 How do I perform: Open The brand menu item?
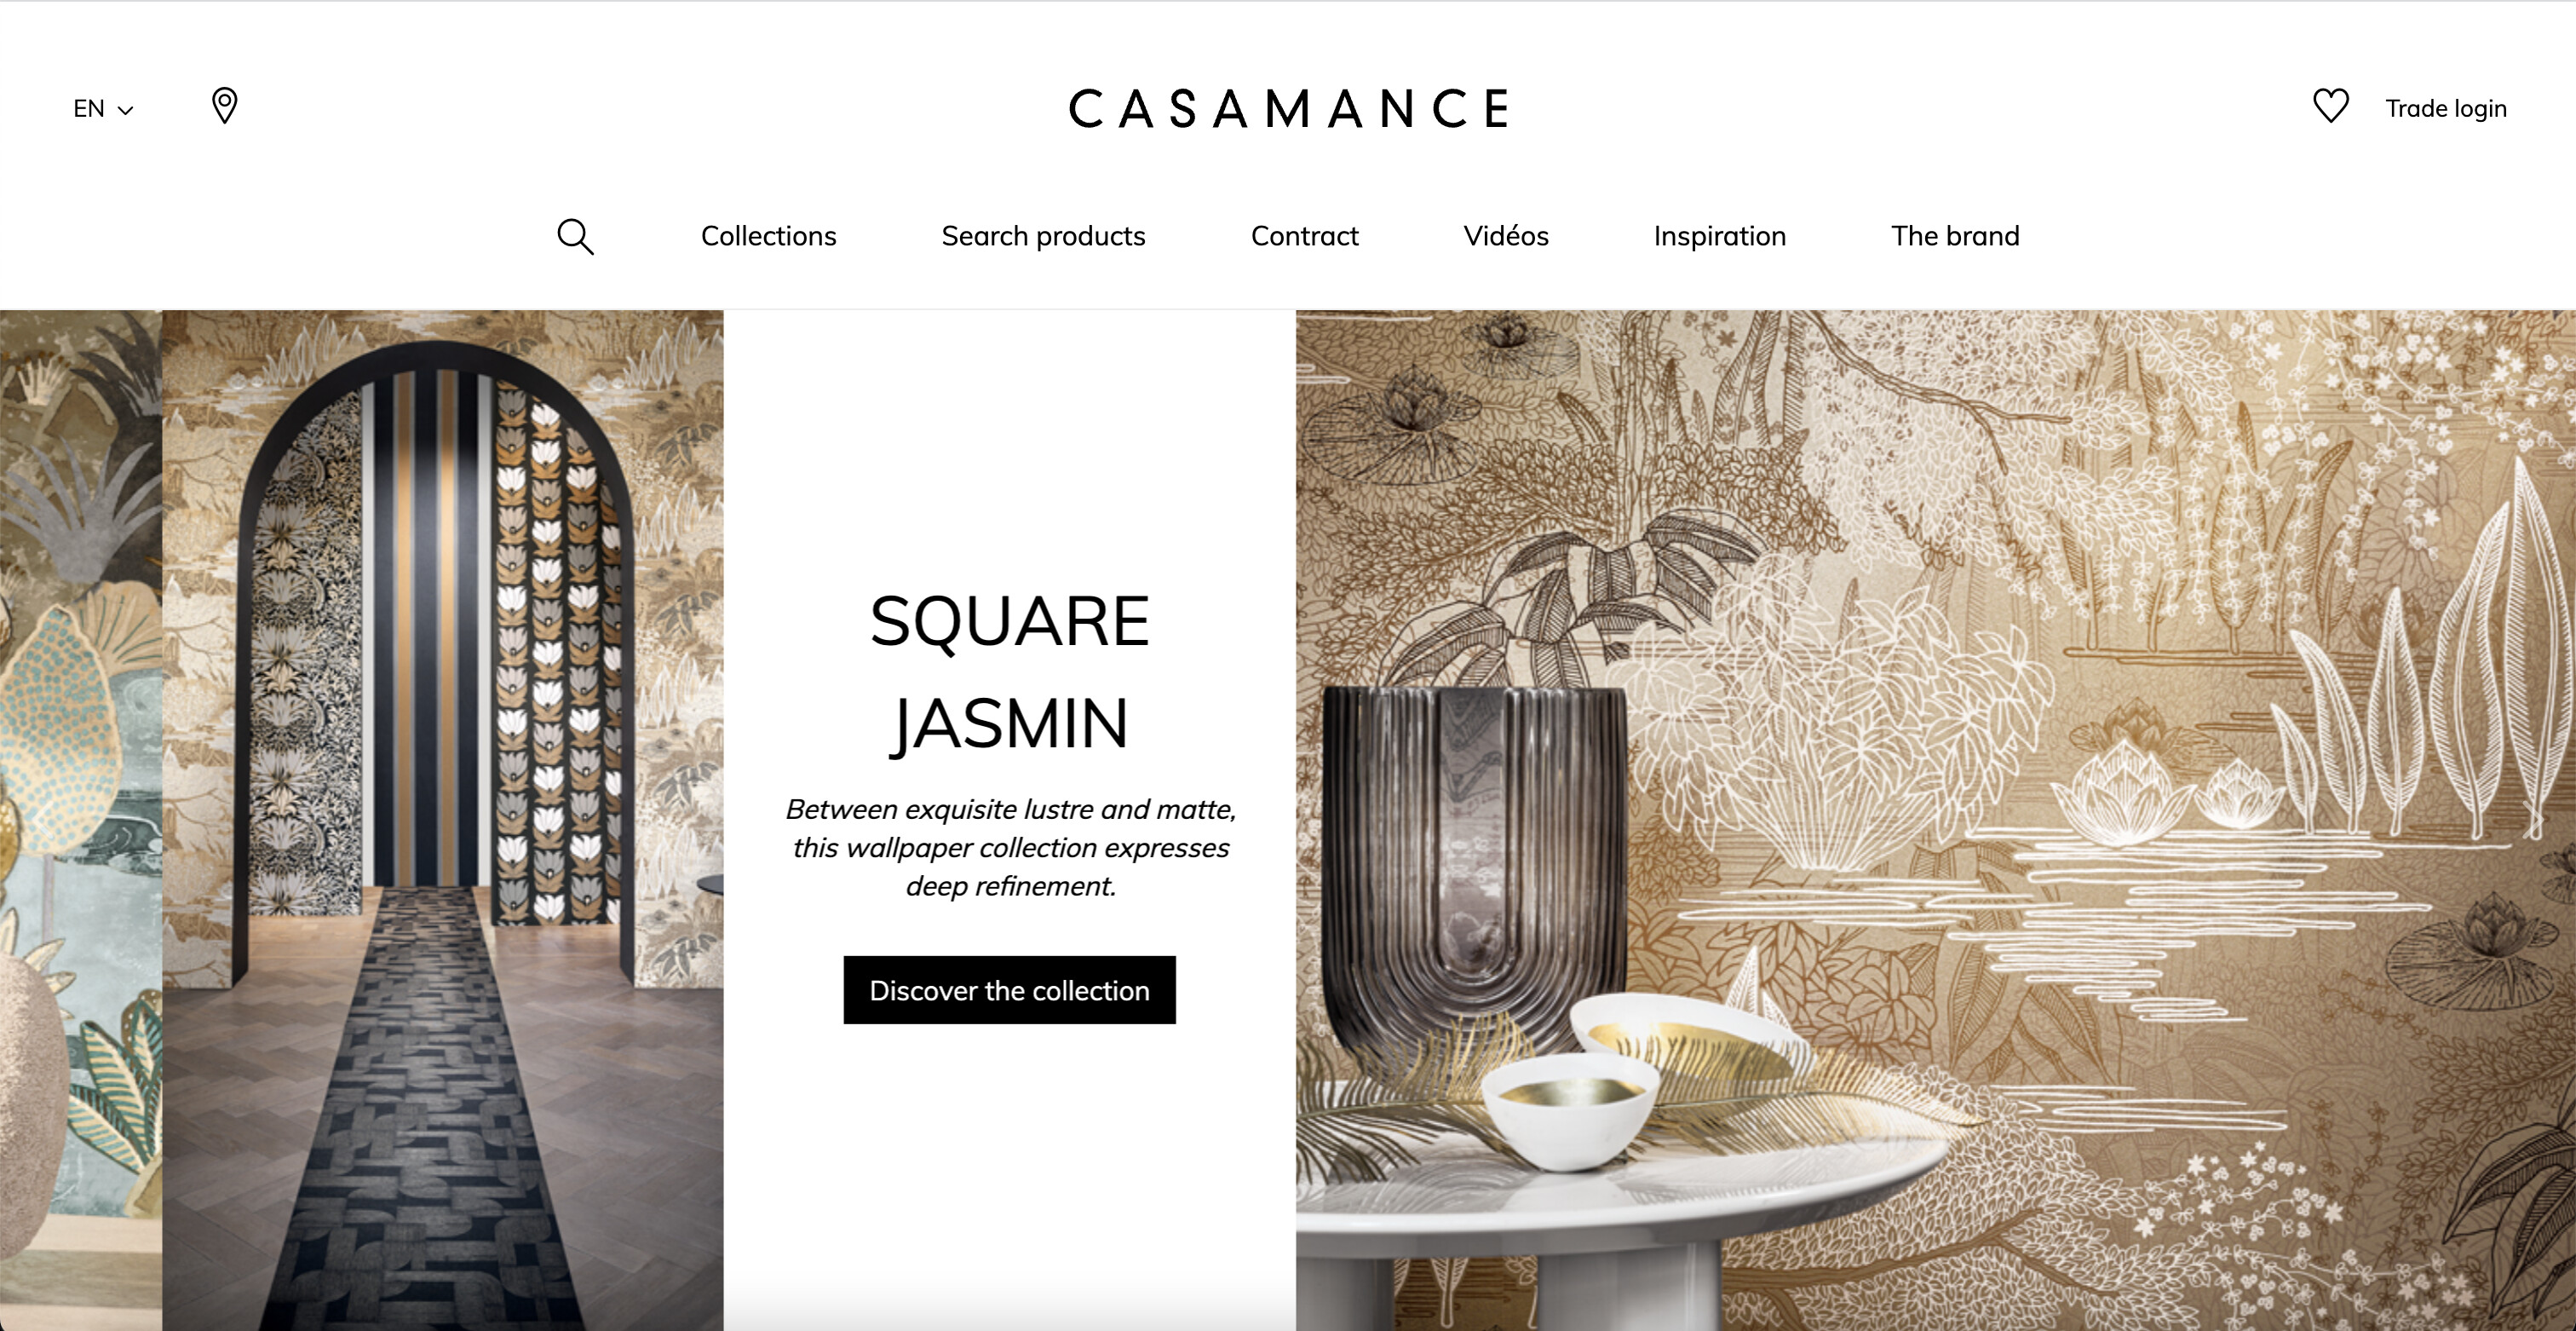pyautogui.click(x=1955, y=236)
